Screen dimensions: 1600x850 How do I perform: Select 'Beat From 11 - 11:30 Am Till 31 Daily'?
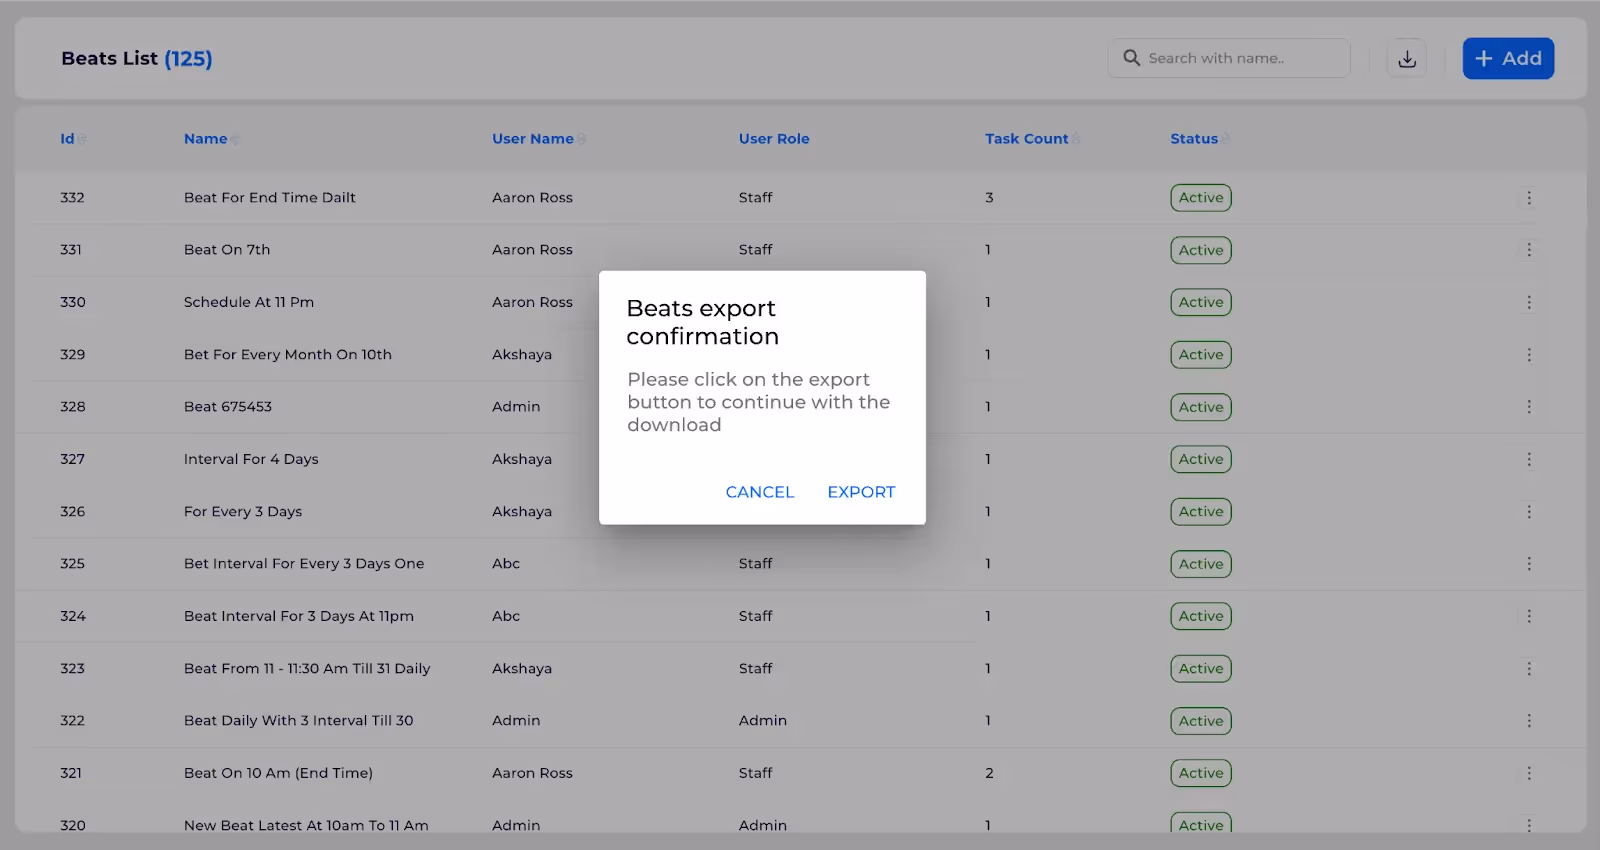pos(307,668)
